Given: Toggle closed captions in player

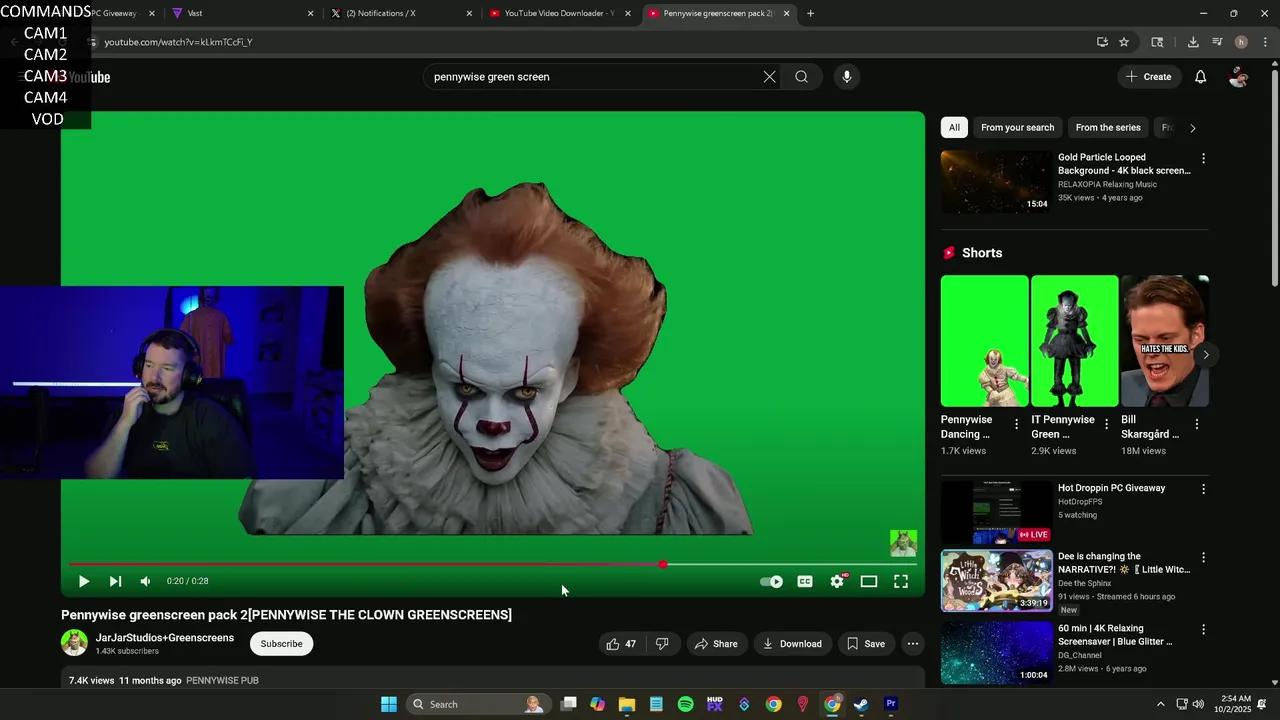Looking at the screenshot, I should [x=805, y=581].
